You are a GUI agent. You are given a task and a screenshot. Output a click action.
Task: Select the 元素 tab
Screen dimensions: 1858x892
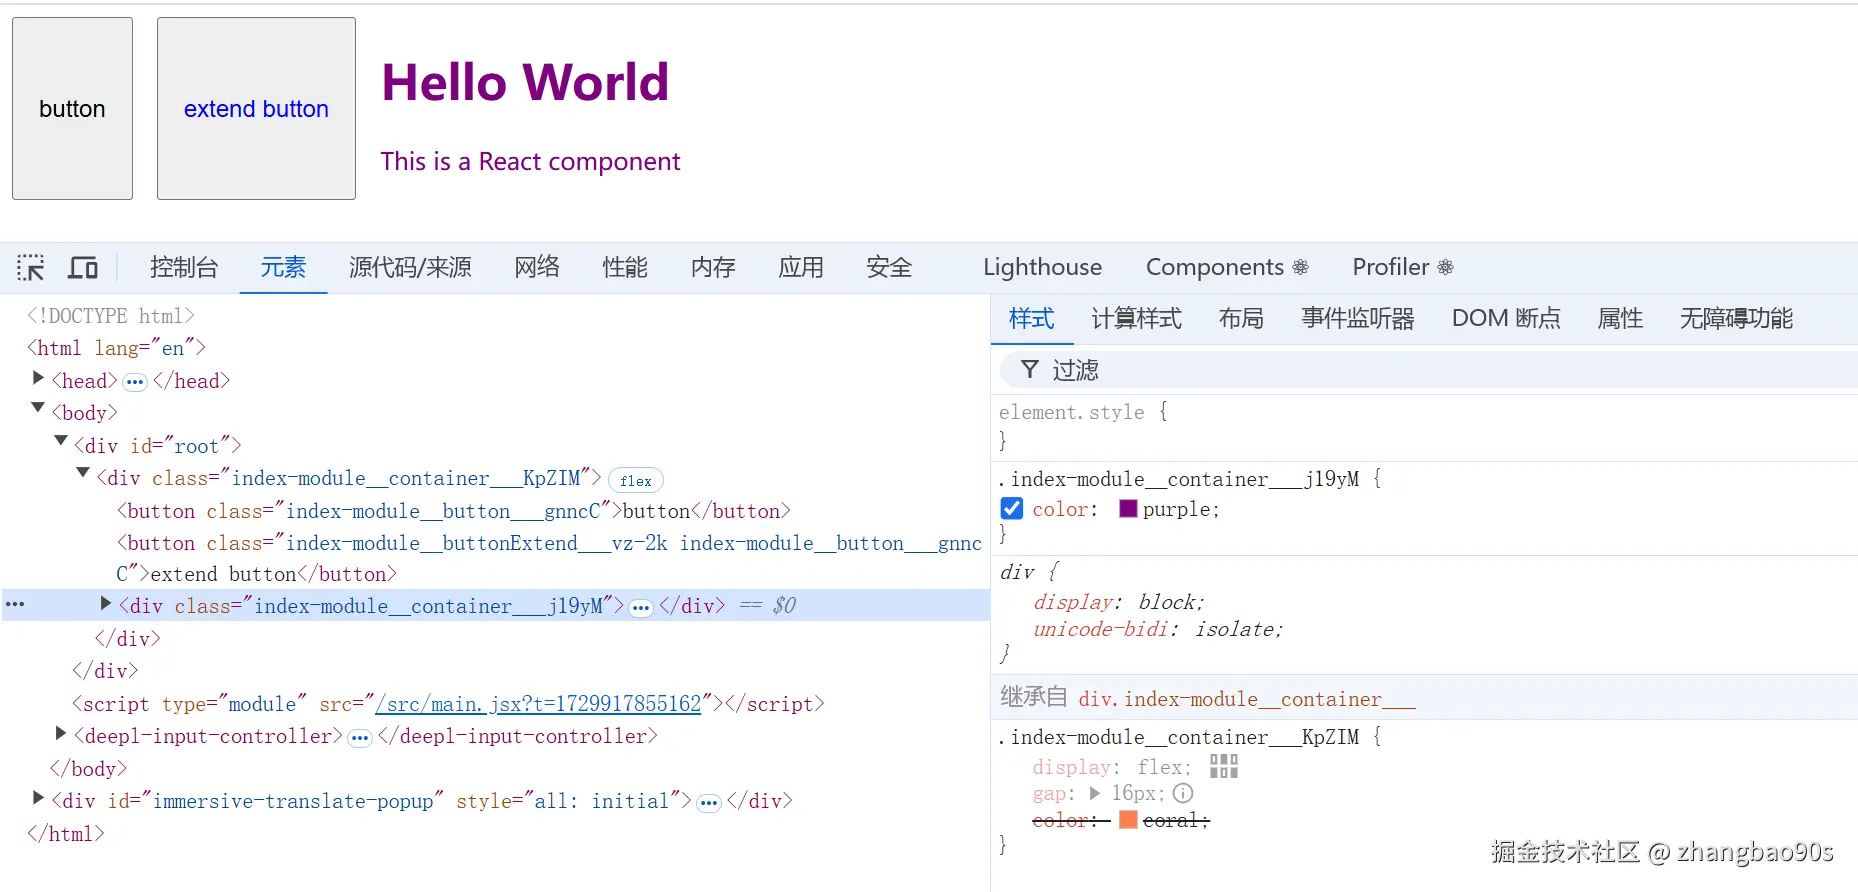pos(283,267)
